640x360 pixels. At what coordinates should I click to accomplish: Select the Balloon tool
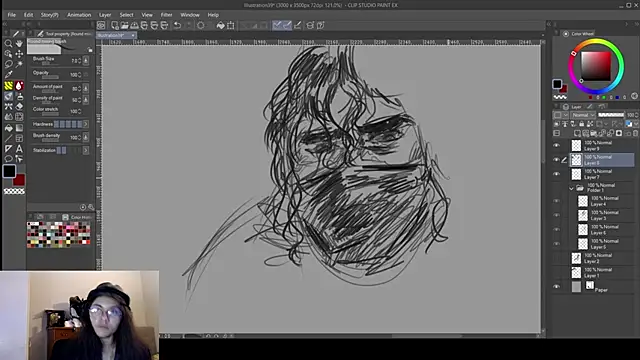pyautogui.click(x=8, y=159)
